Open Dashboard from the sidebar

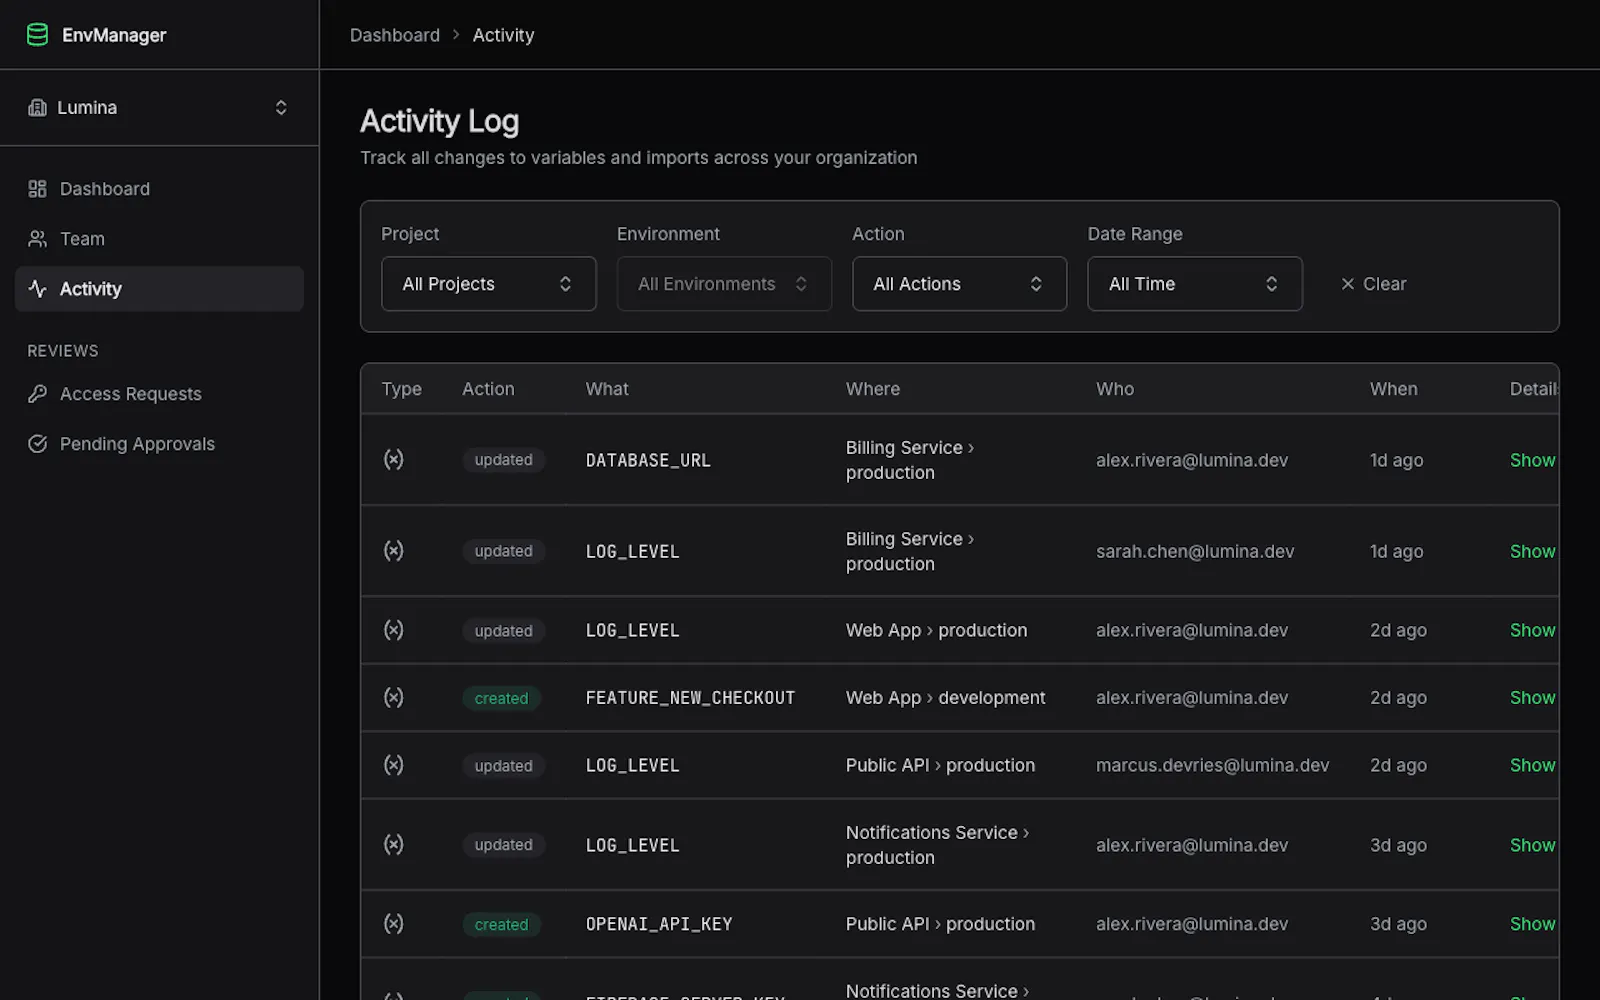[x=159, y=189]
